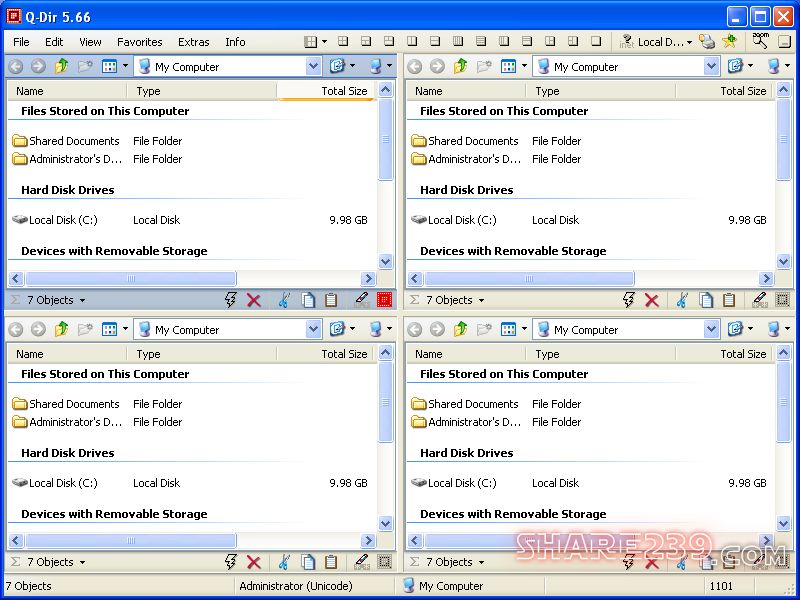Expand bottom-right pane My Computer address dropdown
Screen dimensions: 800x600
coord(711,330)
